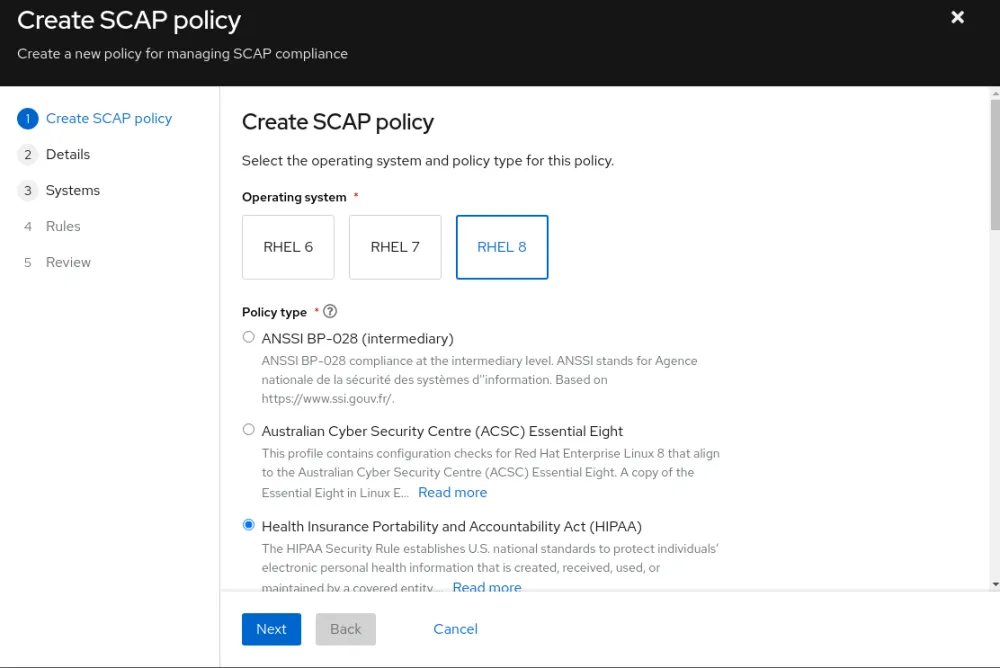Click the scrollbar down arrow
Image resolution: width=1000 pixels, height=668 pixels.
click(x=994, y=583)
